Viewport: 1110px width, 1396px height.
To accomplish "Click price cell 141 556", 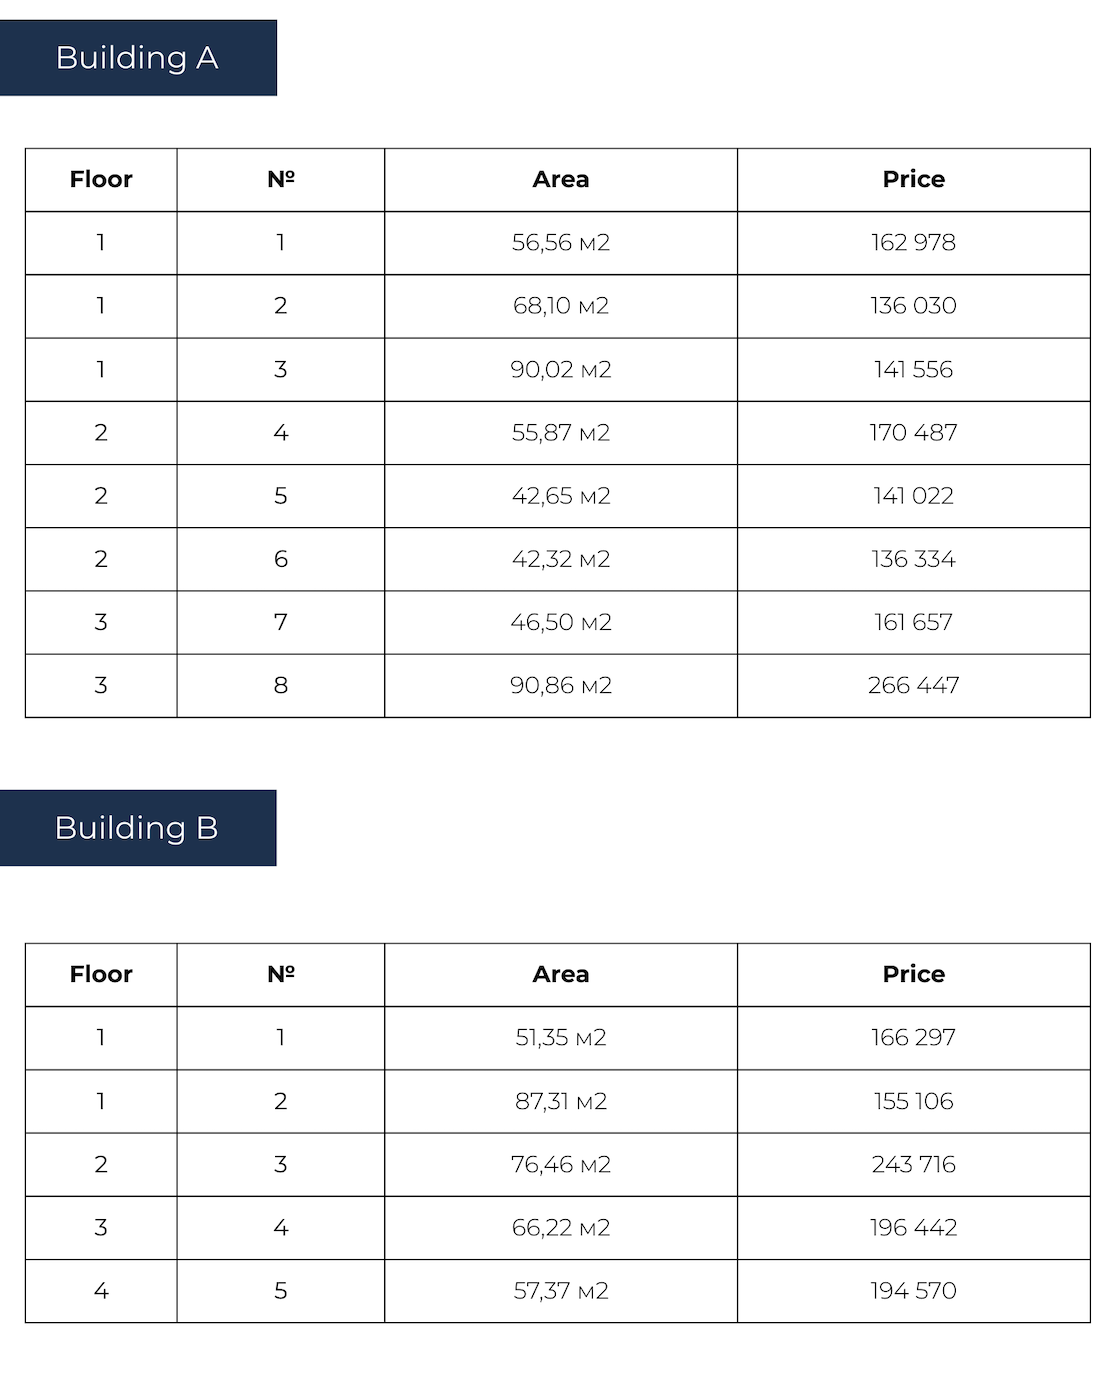I will pyautogui.click(x=913, y=370).
